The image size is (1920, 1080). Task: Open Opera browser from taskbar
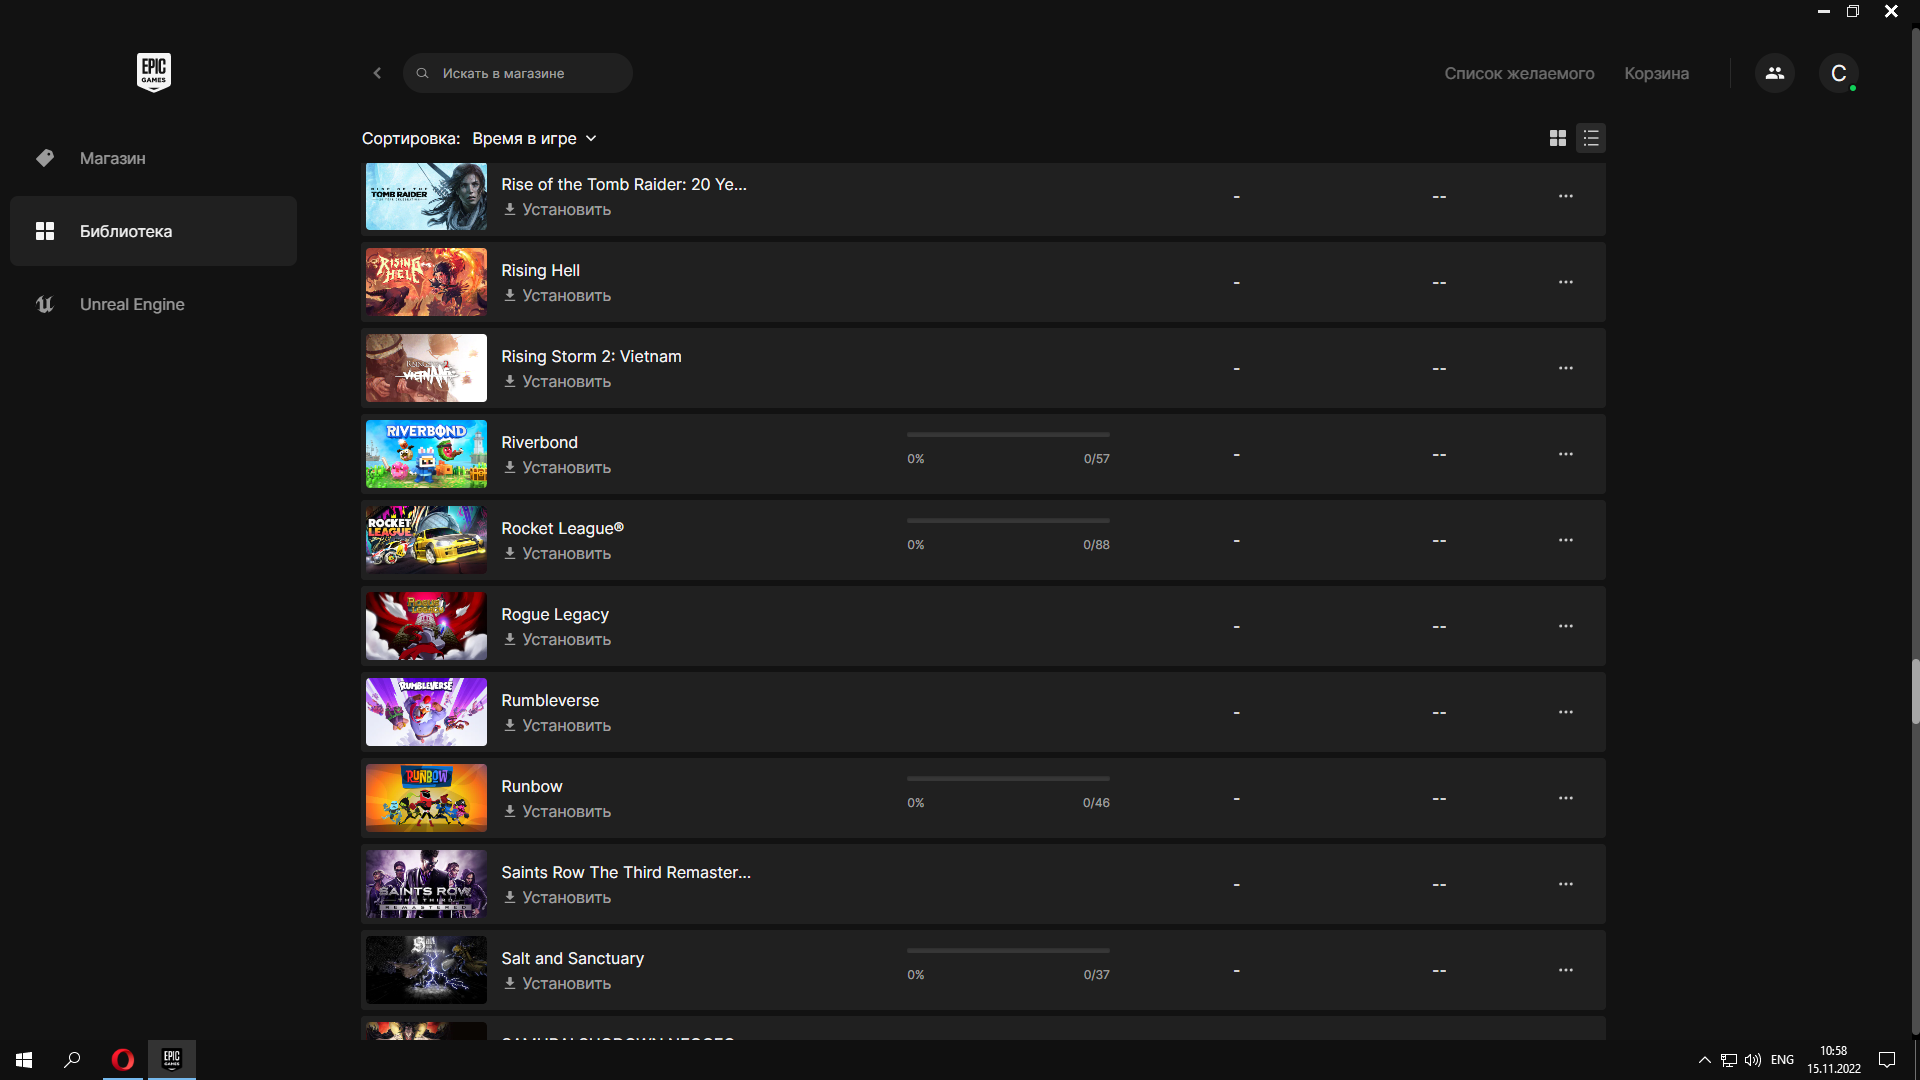123,1060
